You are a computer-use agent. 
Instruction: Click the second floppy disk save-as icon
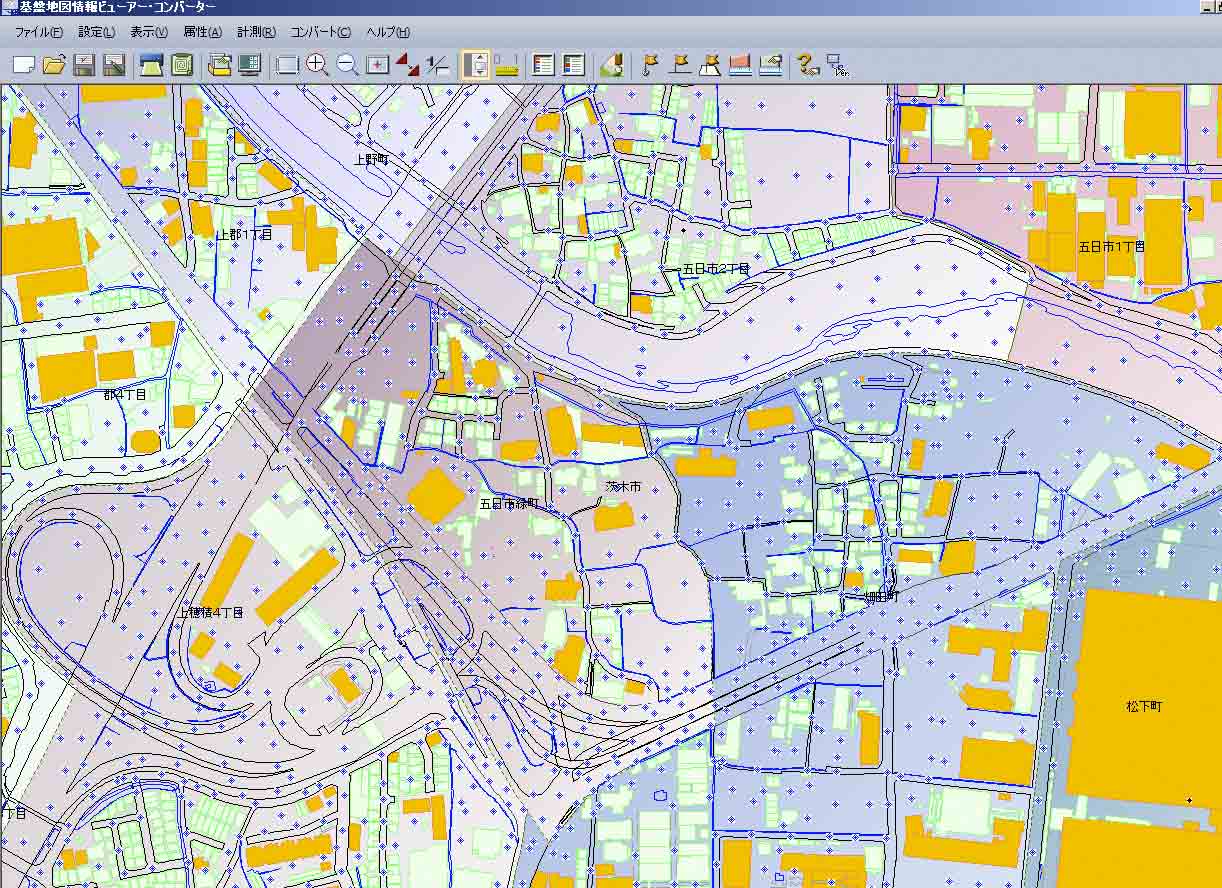[113, 65]
